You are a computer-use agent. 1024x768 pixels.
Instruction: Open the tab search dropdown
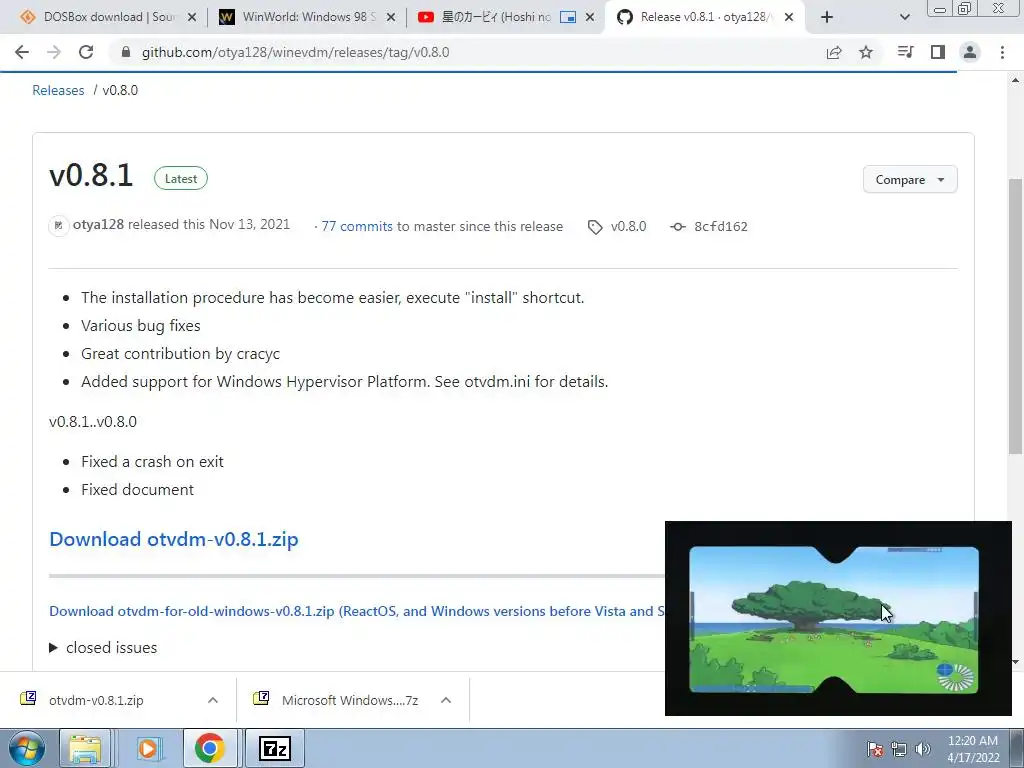pos(904,18)
